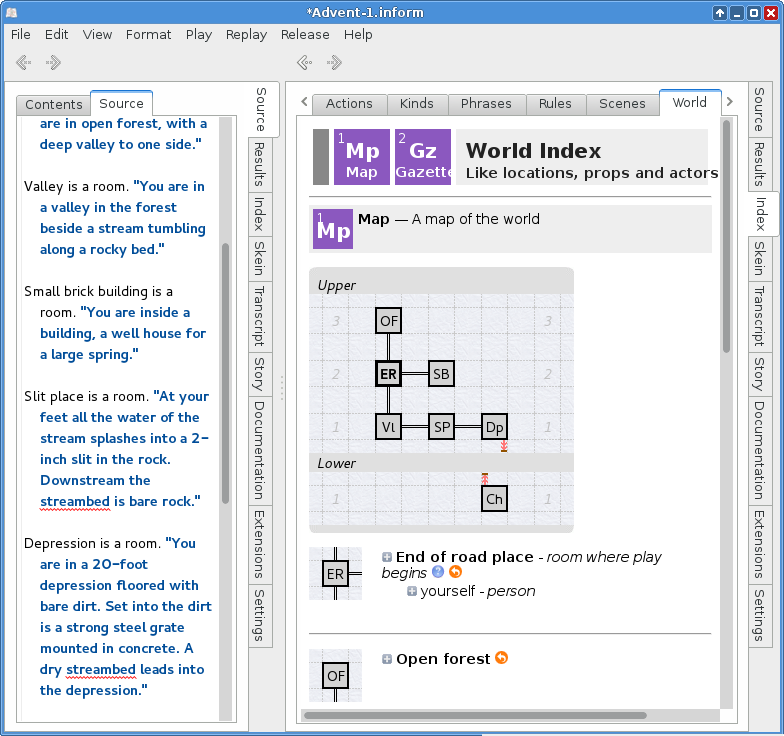Image resolution: width=784 pixels, height=736 pixels.
Task: Select the World index tab
Action: tap(690, 102)
